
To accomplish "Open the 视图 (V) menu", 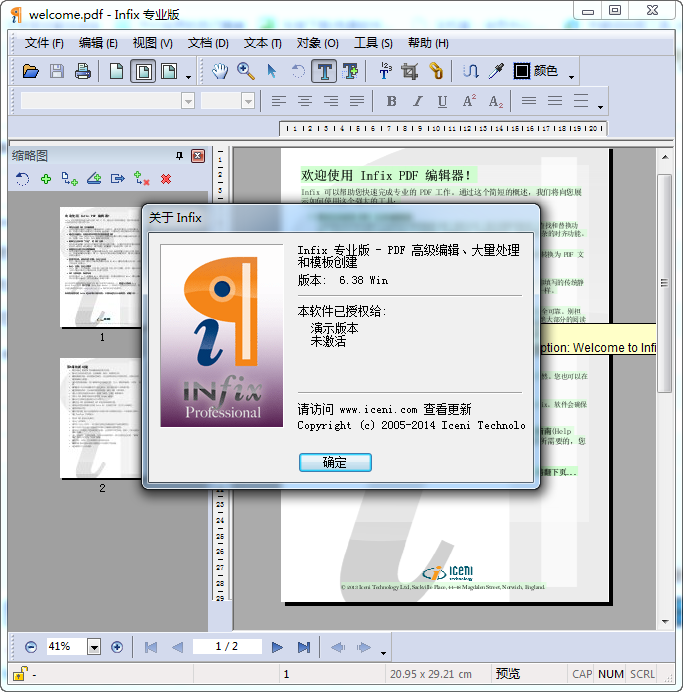I will click(153, 43).
